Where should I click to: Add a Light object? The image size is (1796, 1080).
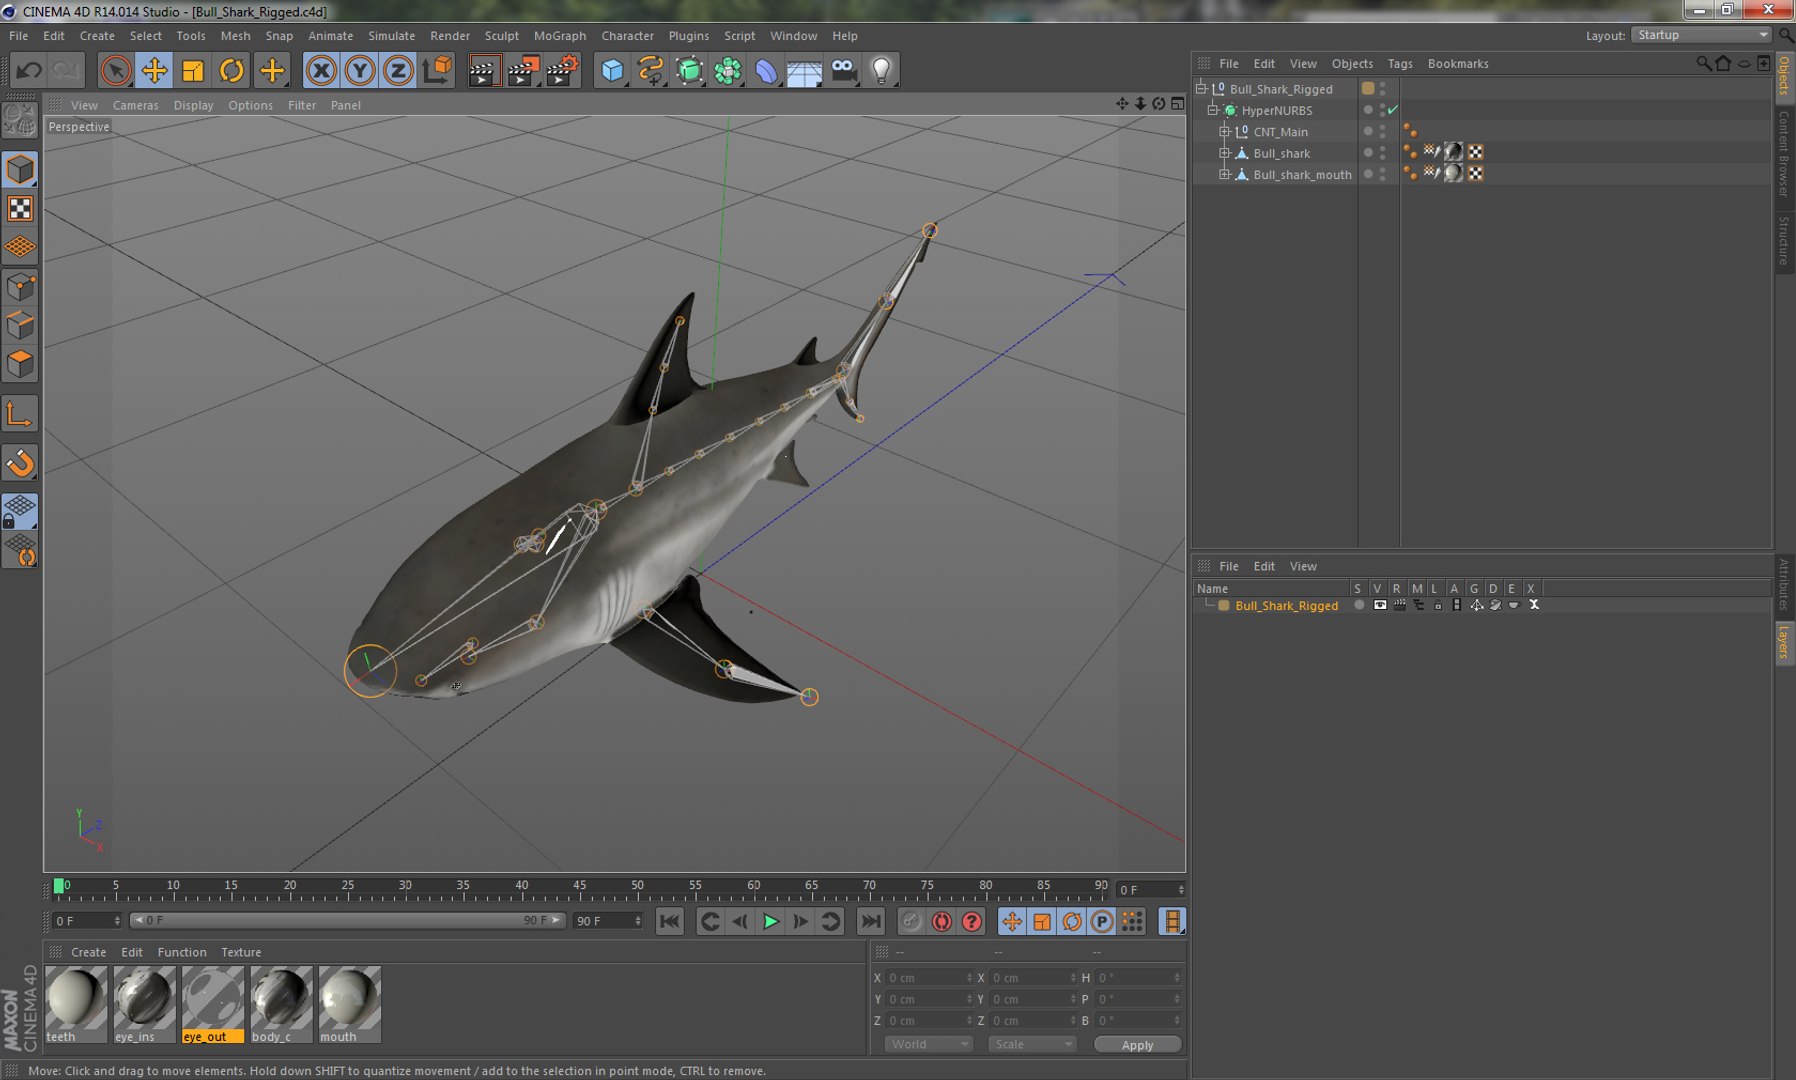(882, 70)
